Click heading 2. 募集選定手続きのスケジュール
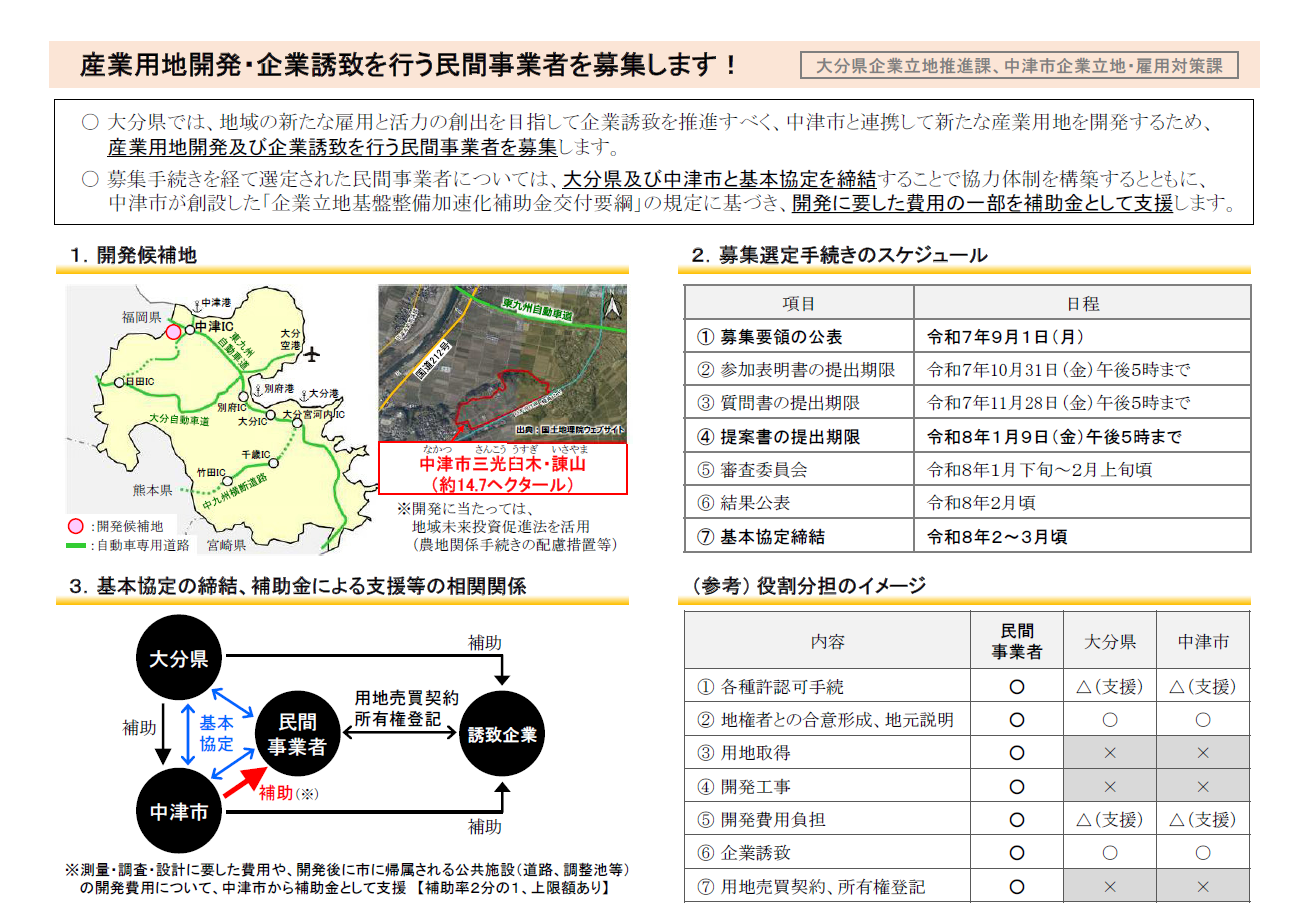The width and height of the screenshot is (1306, 919). coord(838,256)
